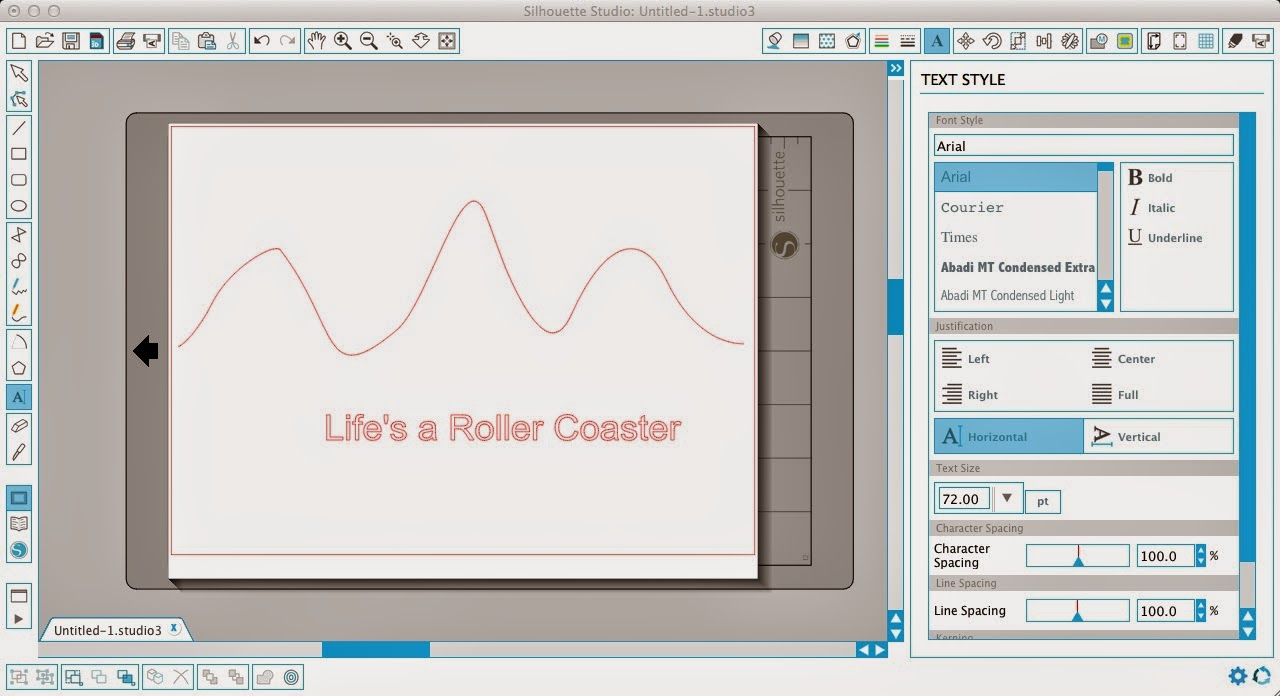Open the Silhouette Online Store
This screenshot has width=1280, height=696.
click(x=19, y=549)
